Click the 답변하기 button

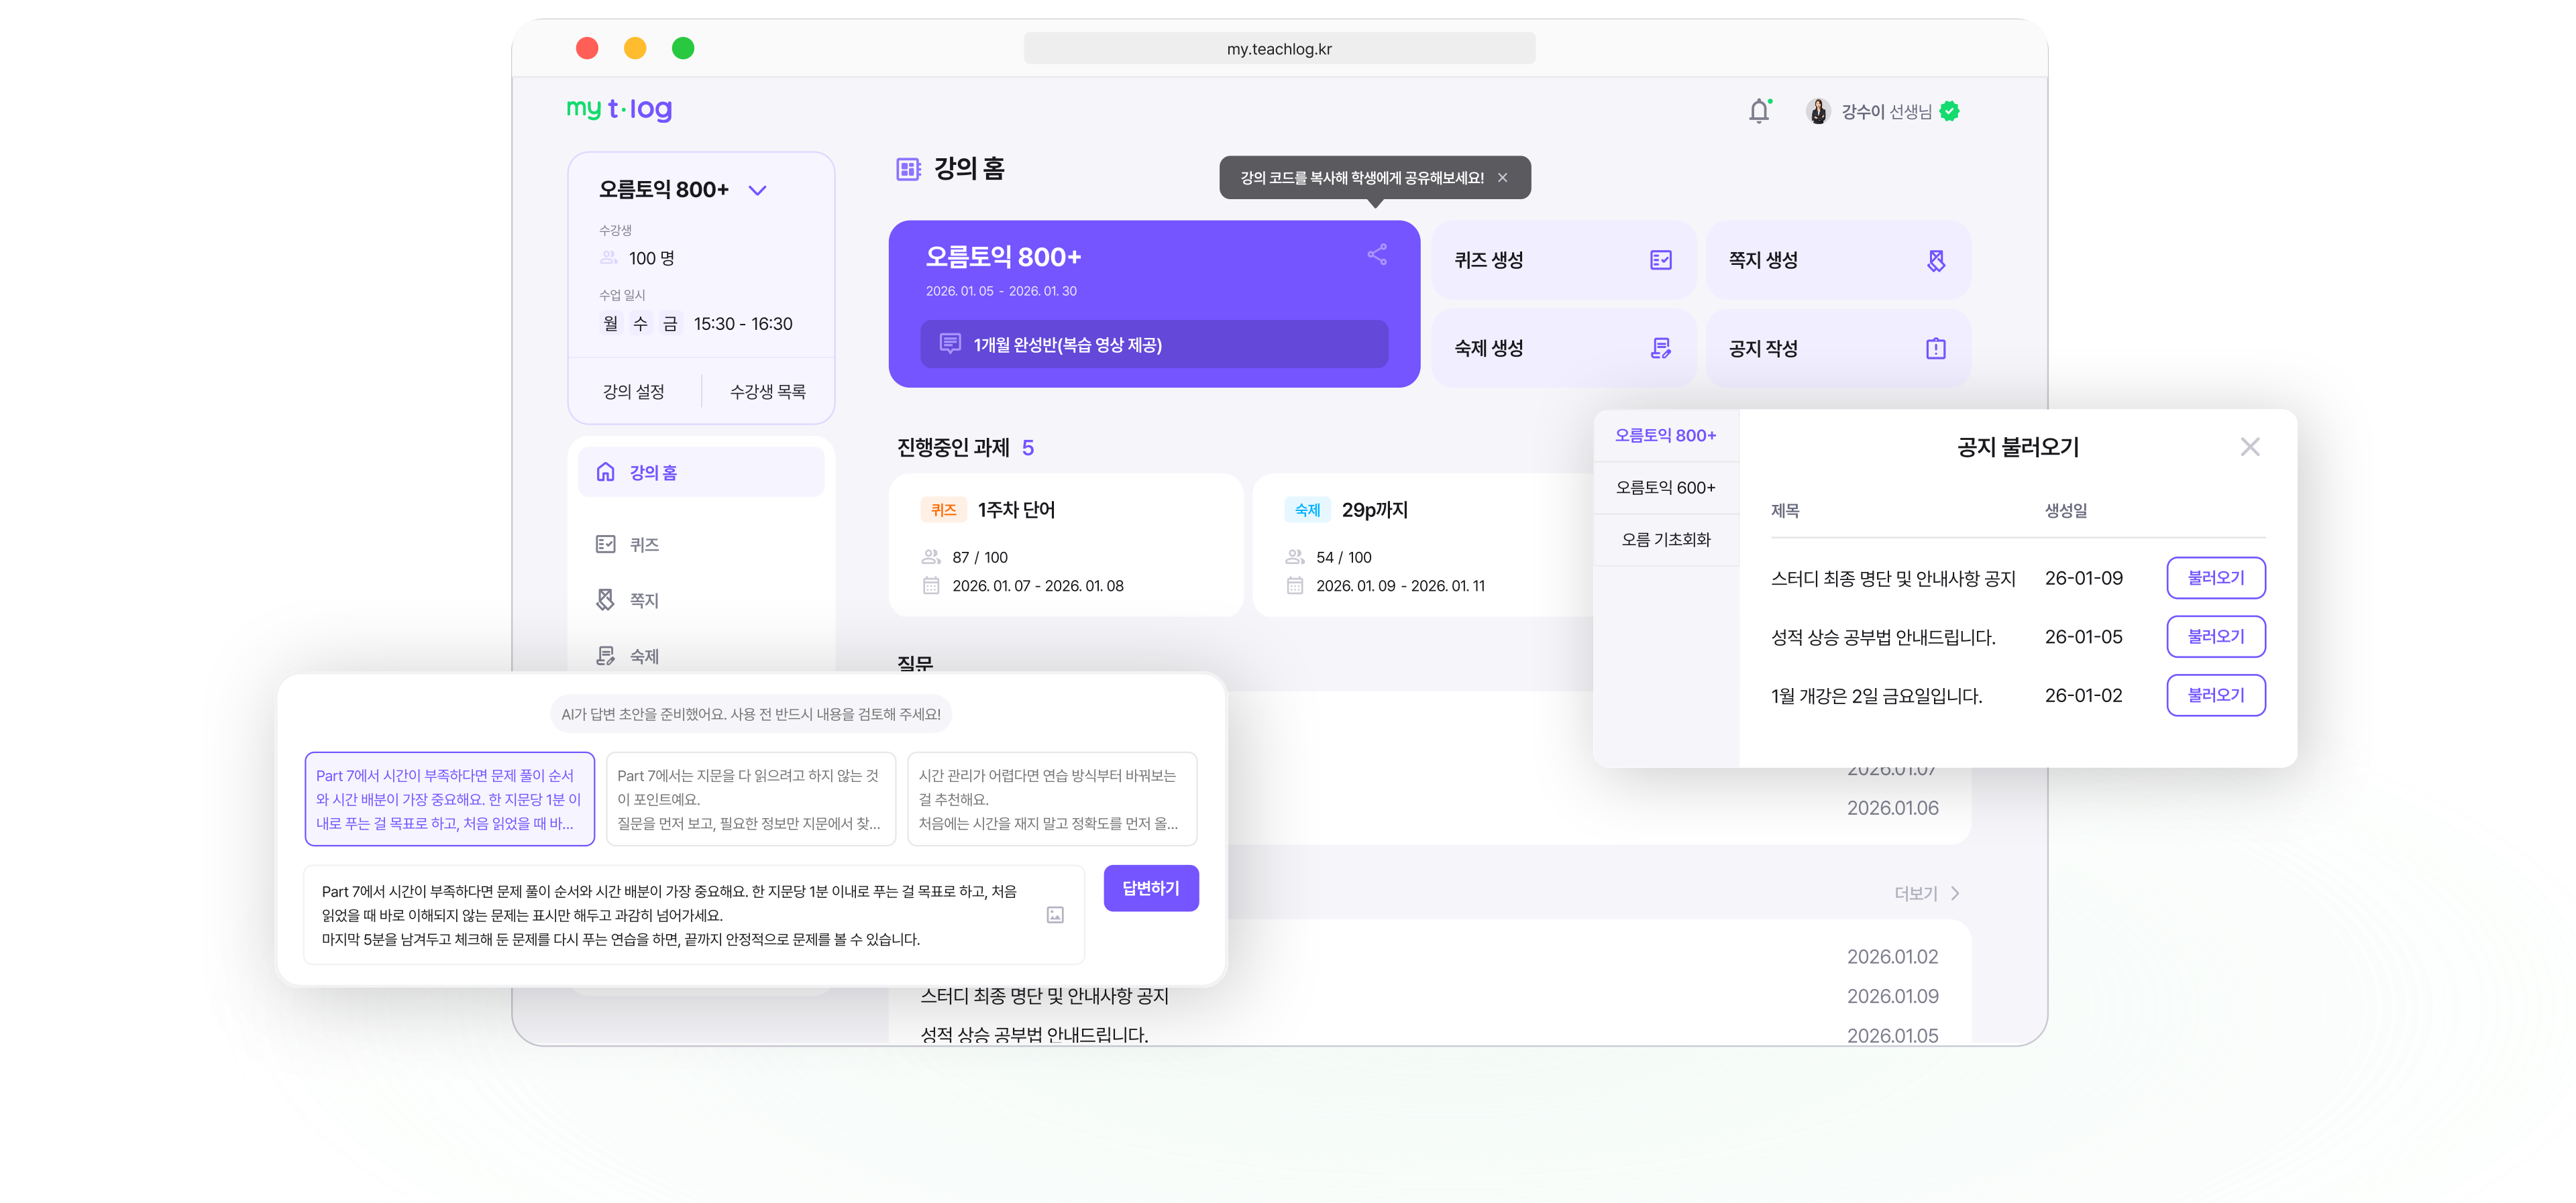coord(1150,888)
